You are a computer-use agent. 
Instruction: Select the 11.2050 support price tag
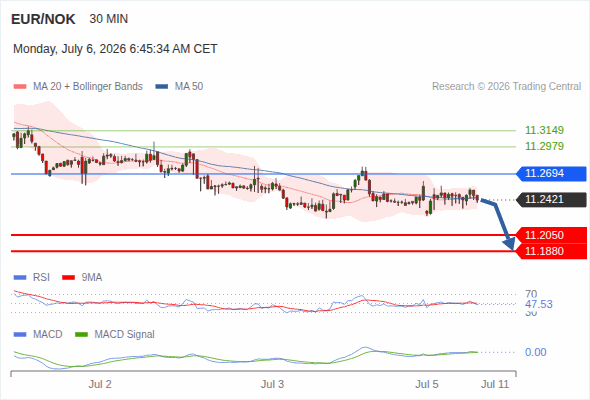[551, 235]
